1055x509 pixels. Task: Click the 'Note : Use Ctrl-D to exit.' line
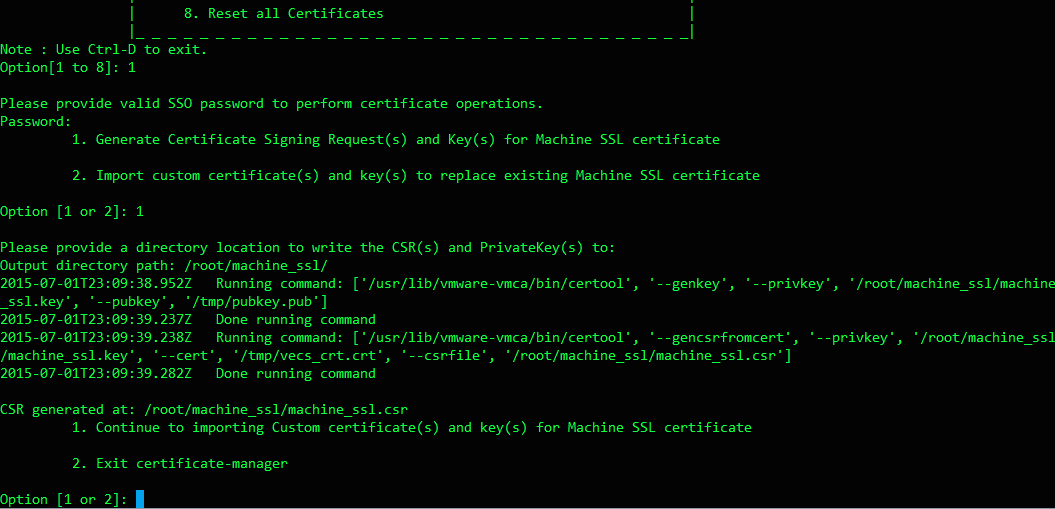(x=104, y=50)
